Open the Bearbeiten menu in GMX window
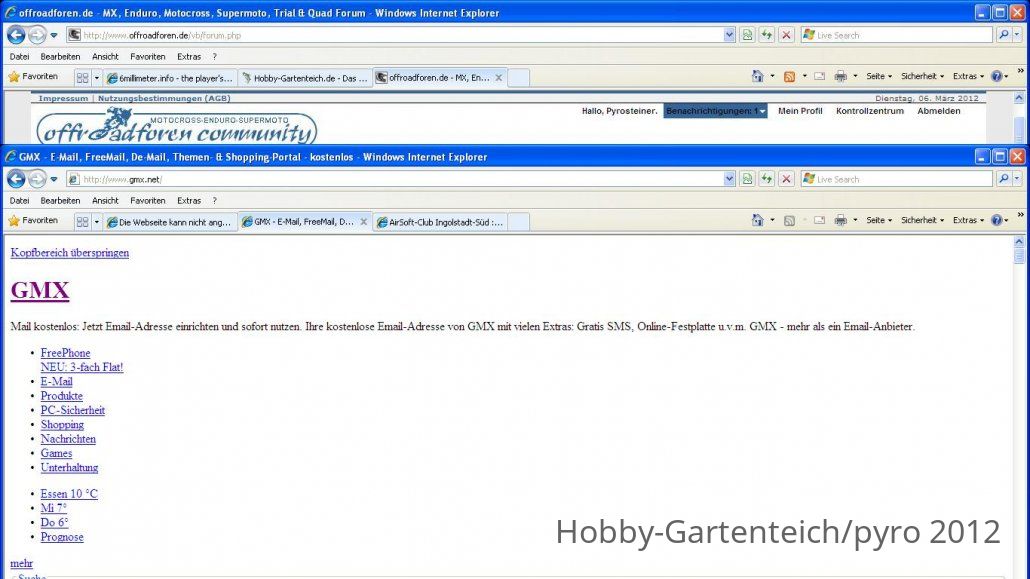The width and height of the screenshot is (1030, 579). tap(60, 200)
